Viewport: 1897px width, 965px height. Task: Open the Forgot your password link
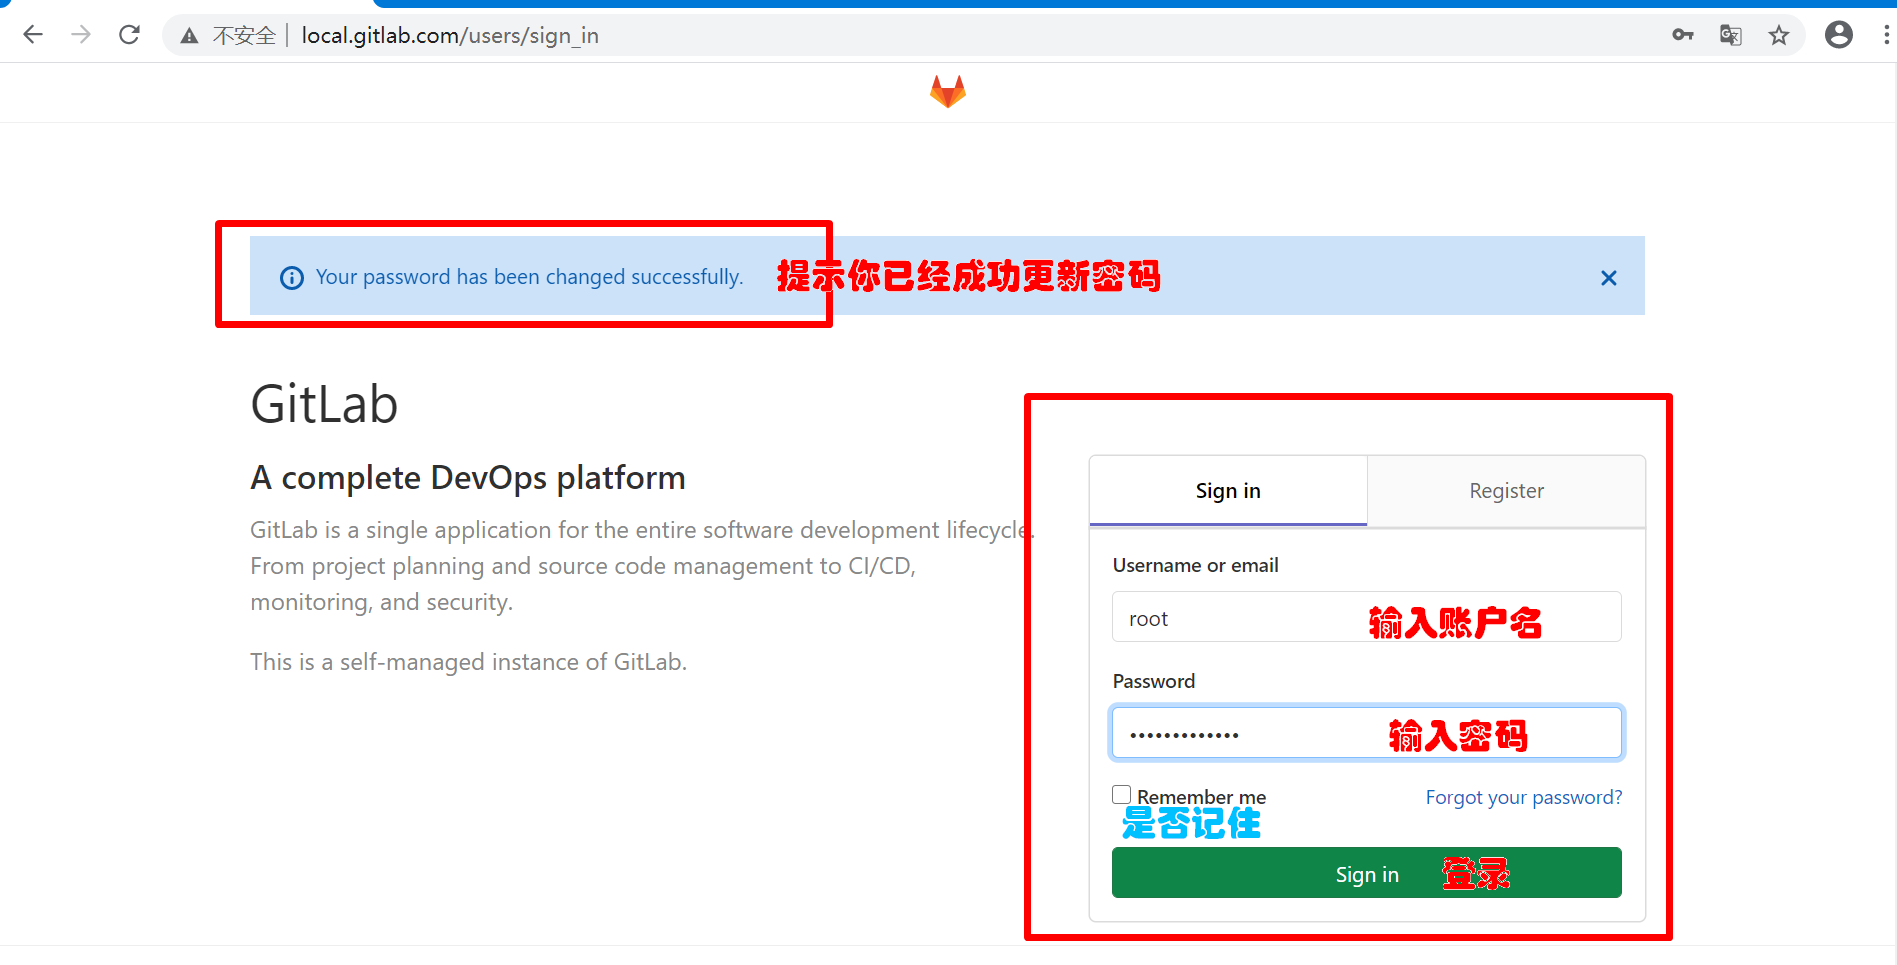1524,797
